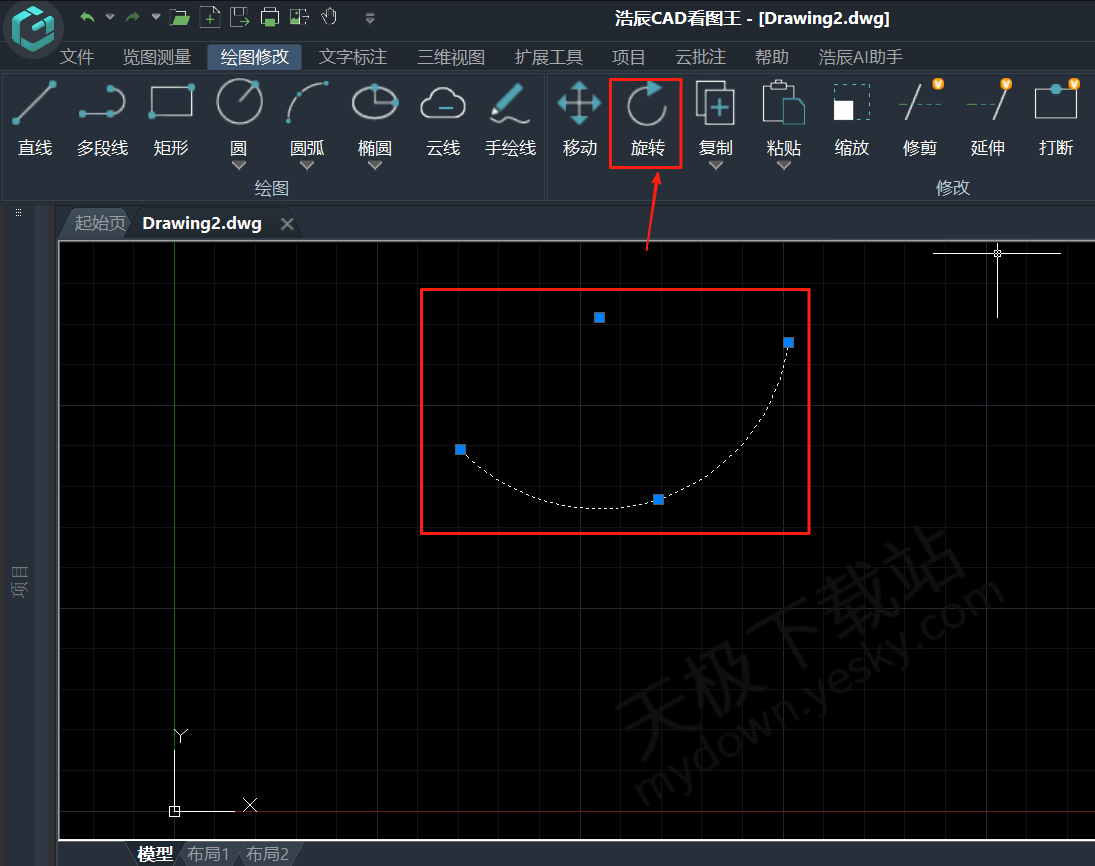This screenshot has width=1095, height=866.
Task: Click the 旋转 rotate tool
Action: point(647,120)
